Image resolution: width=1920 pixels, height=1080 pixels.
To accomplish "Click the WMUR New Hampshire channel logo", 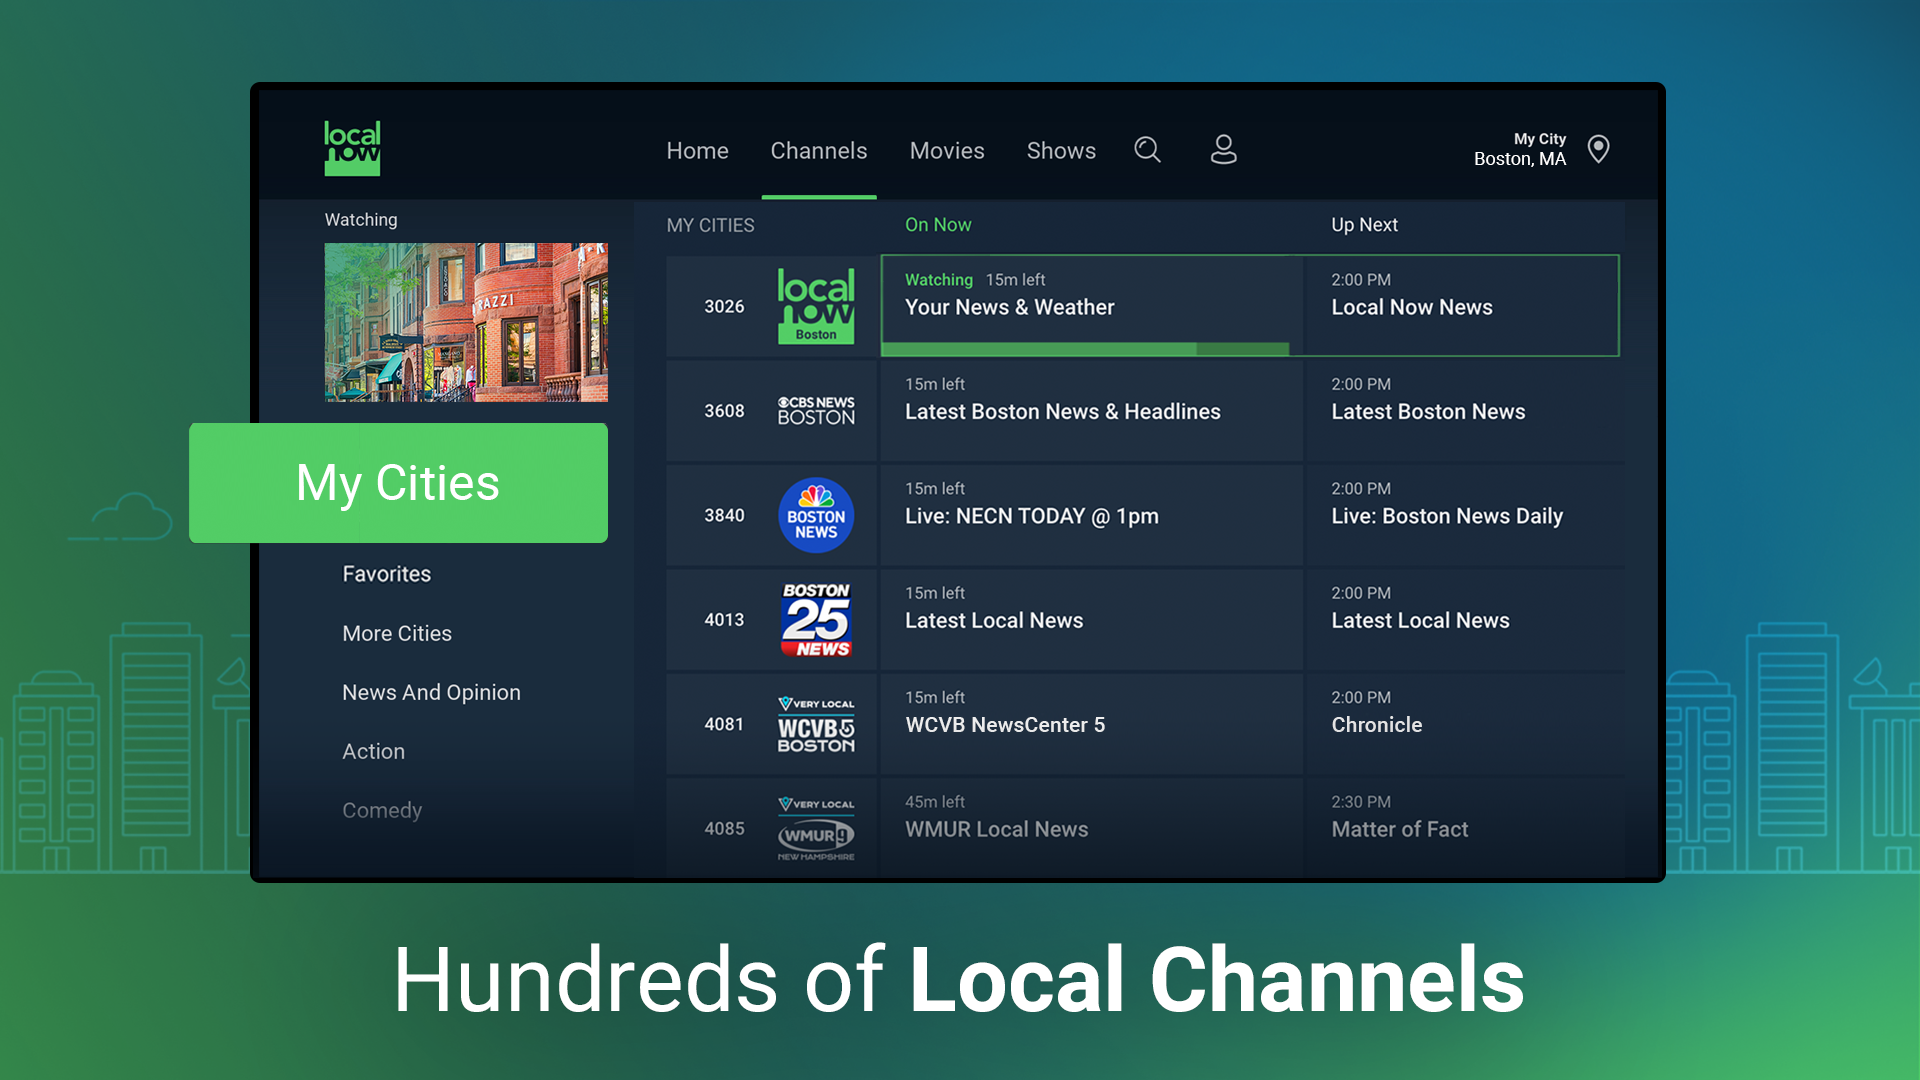I will pyautogui.click(x=816, y=828).
